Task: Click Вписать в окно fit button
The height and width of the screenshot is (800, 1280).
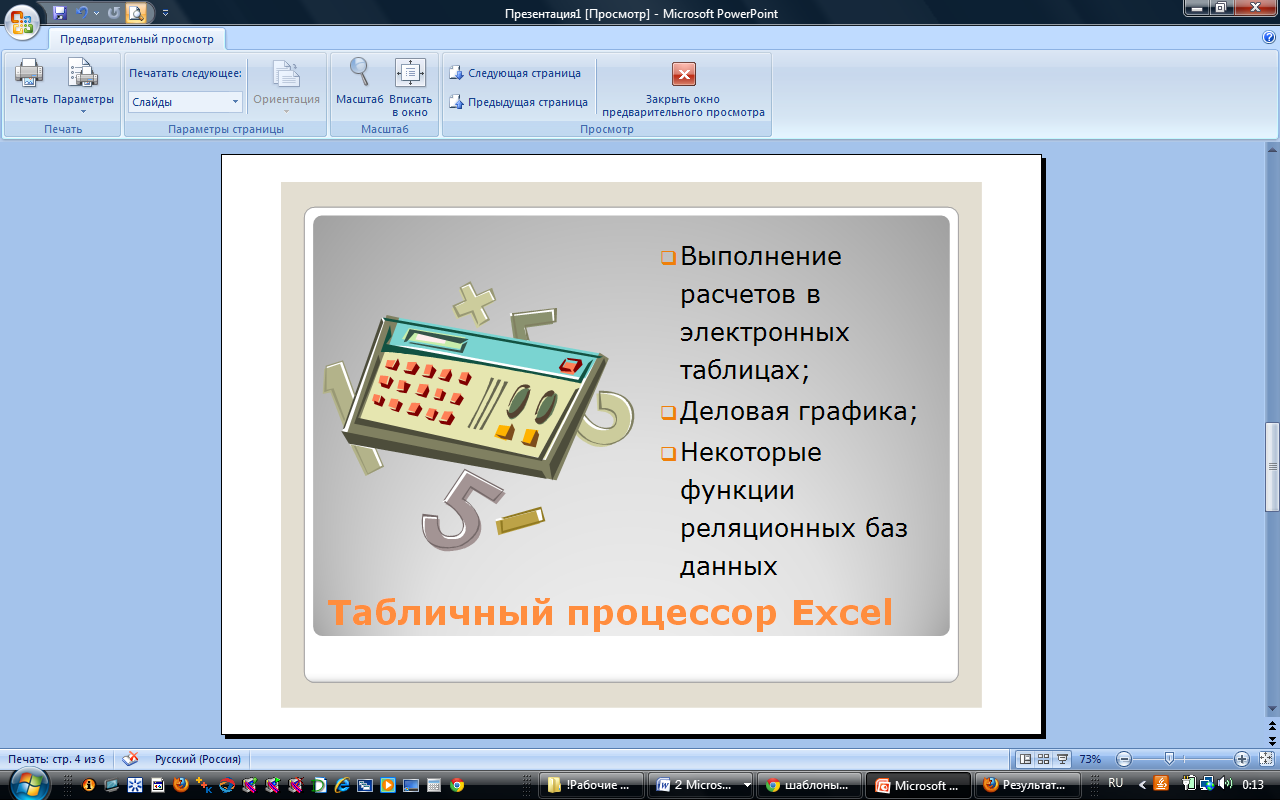Action: tap(410, 88)
